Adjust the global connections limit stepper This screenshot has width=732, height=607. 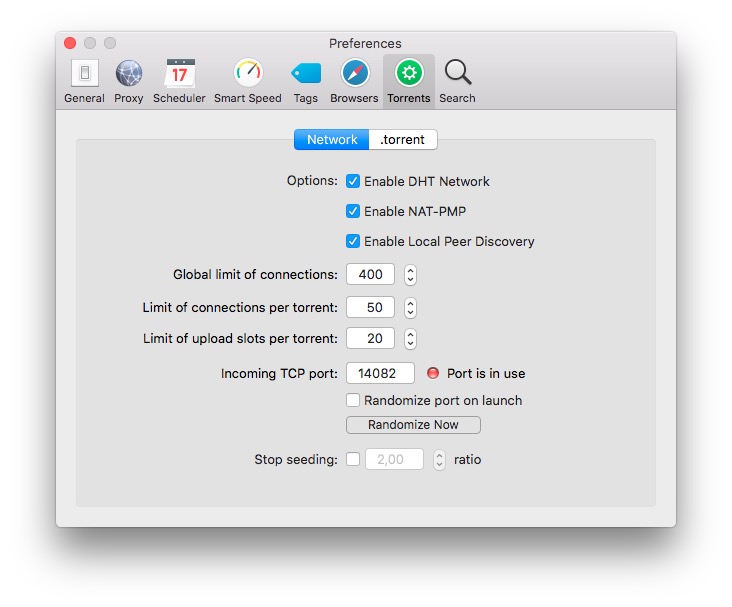click(410, 274)
